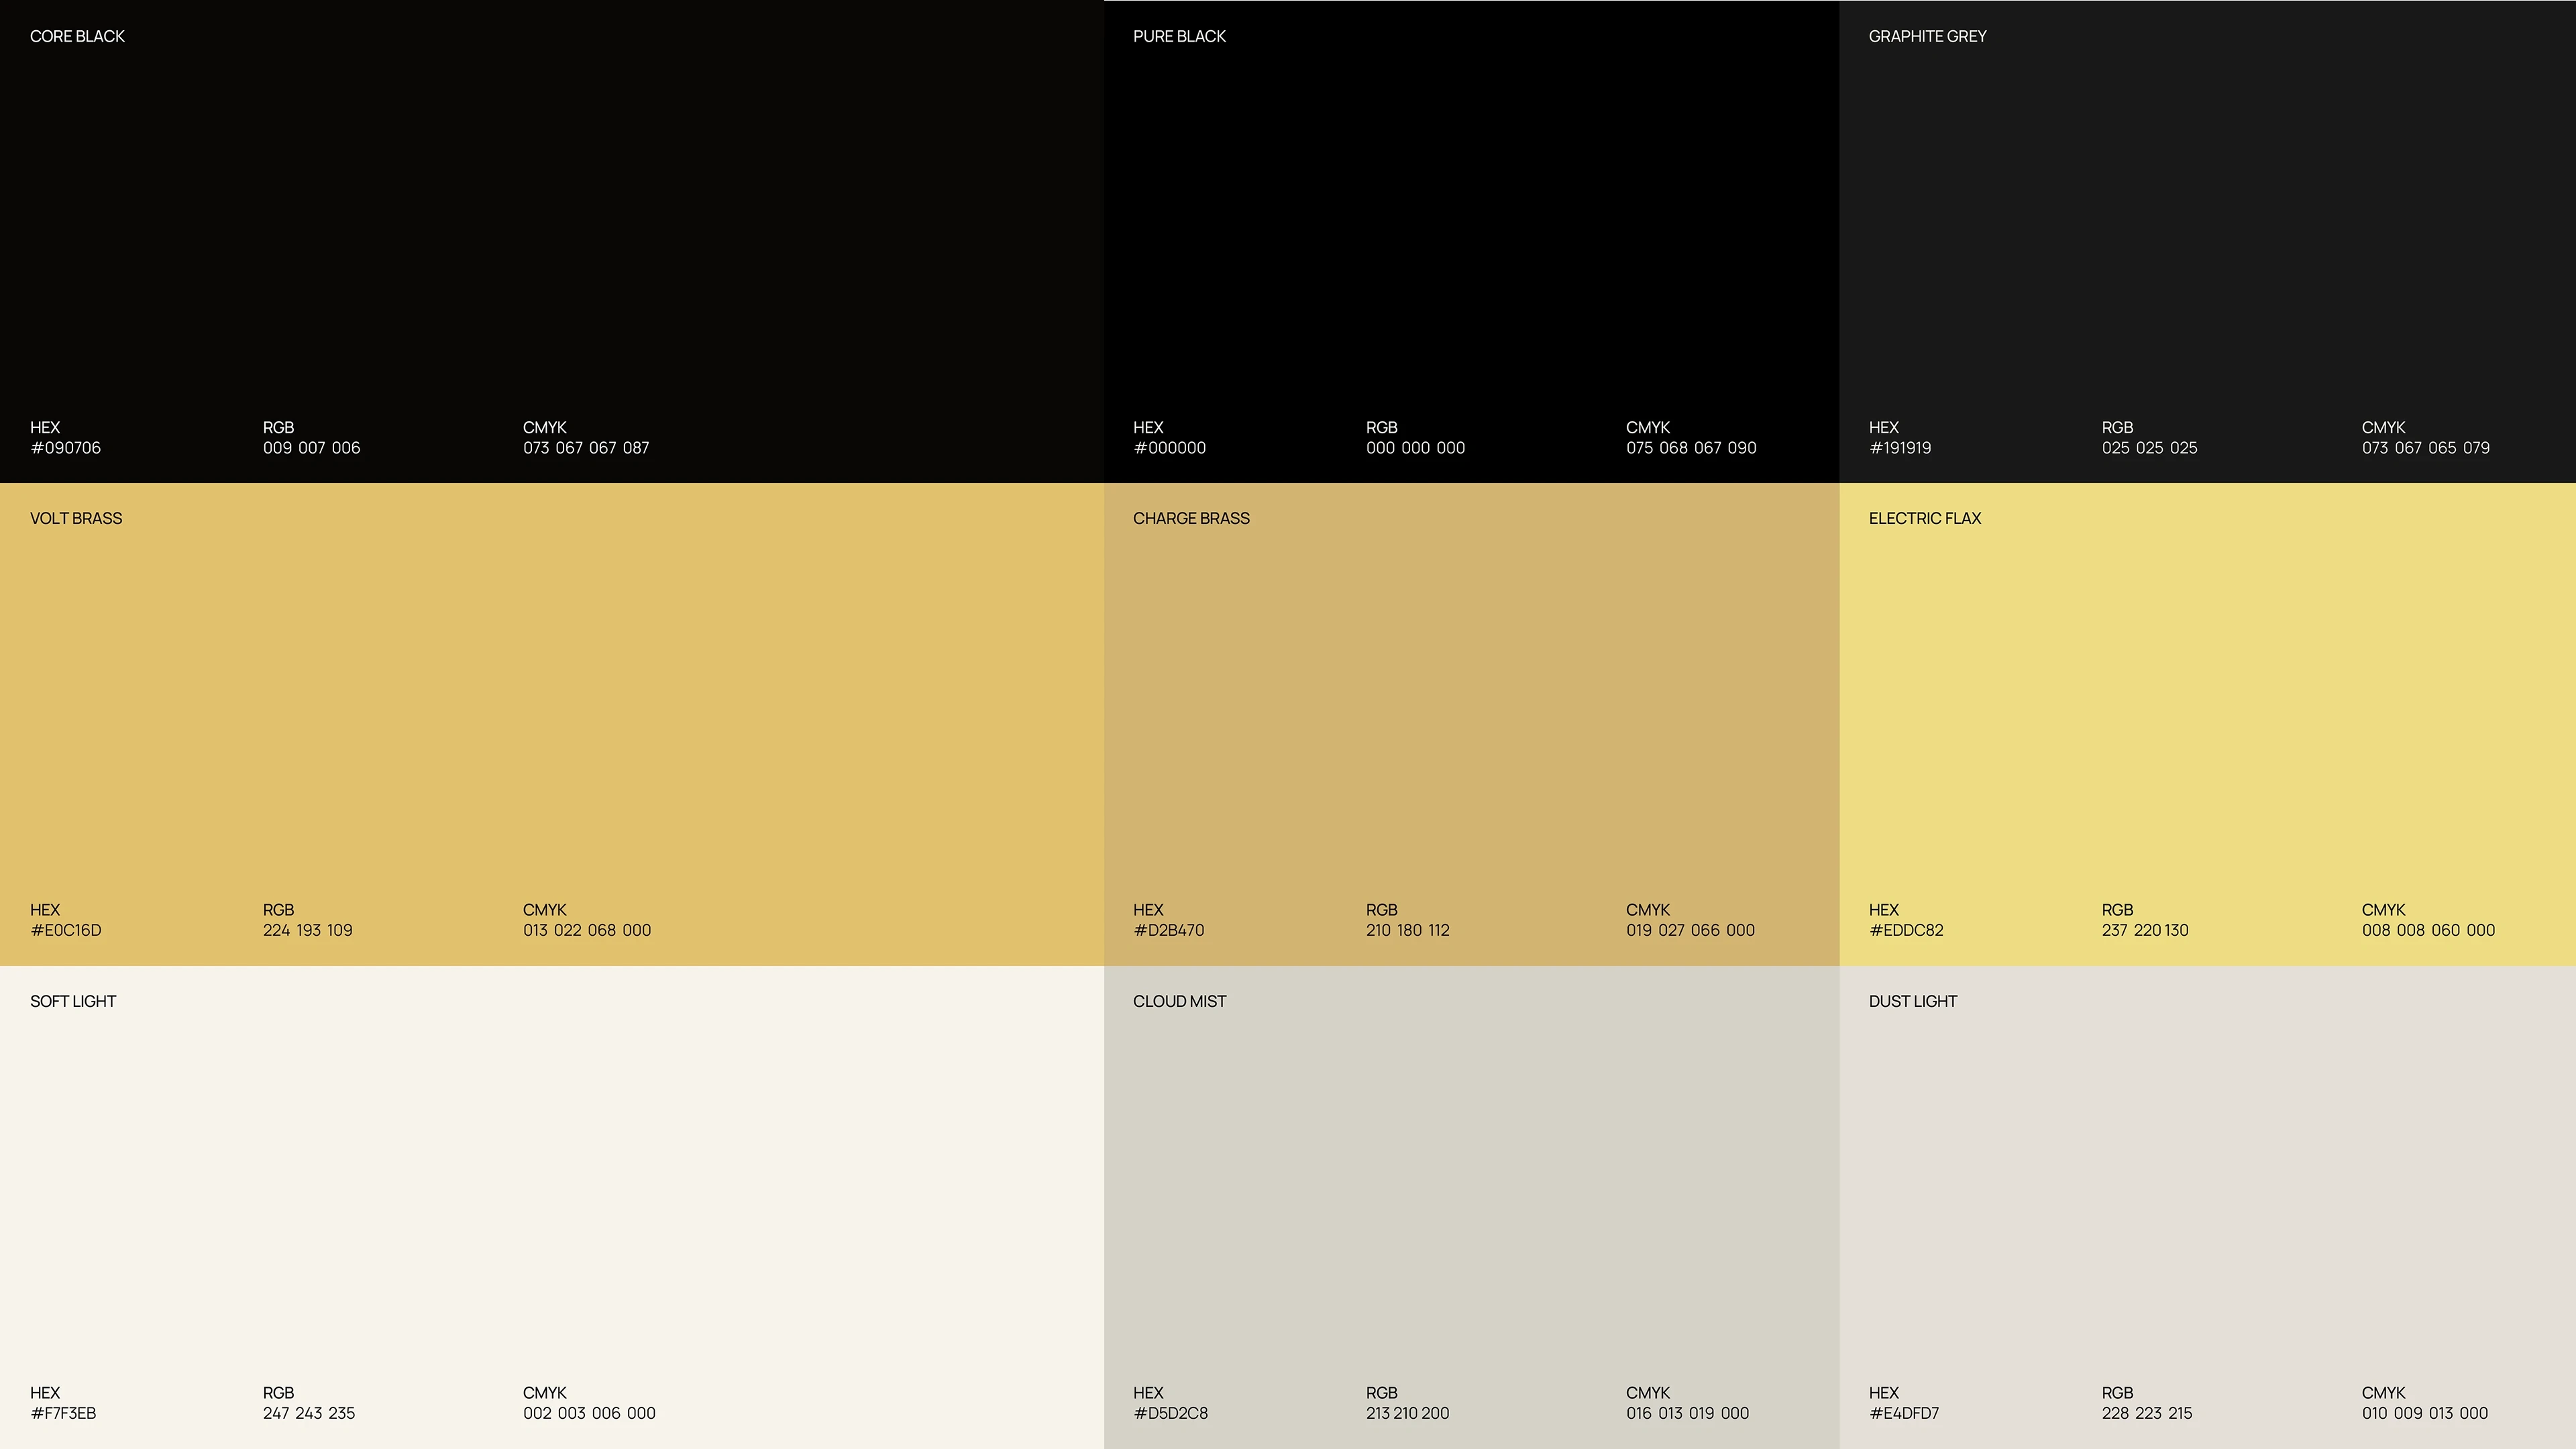Select the Pure Black swatch name

[1179, 36]
